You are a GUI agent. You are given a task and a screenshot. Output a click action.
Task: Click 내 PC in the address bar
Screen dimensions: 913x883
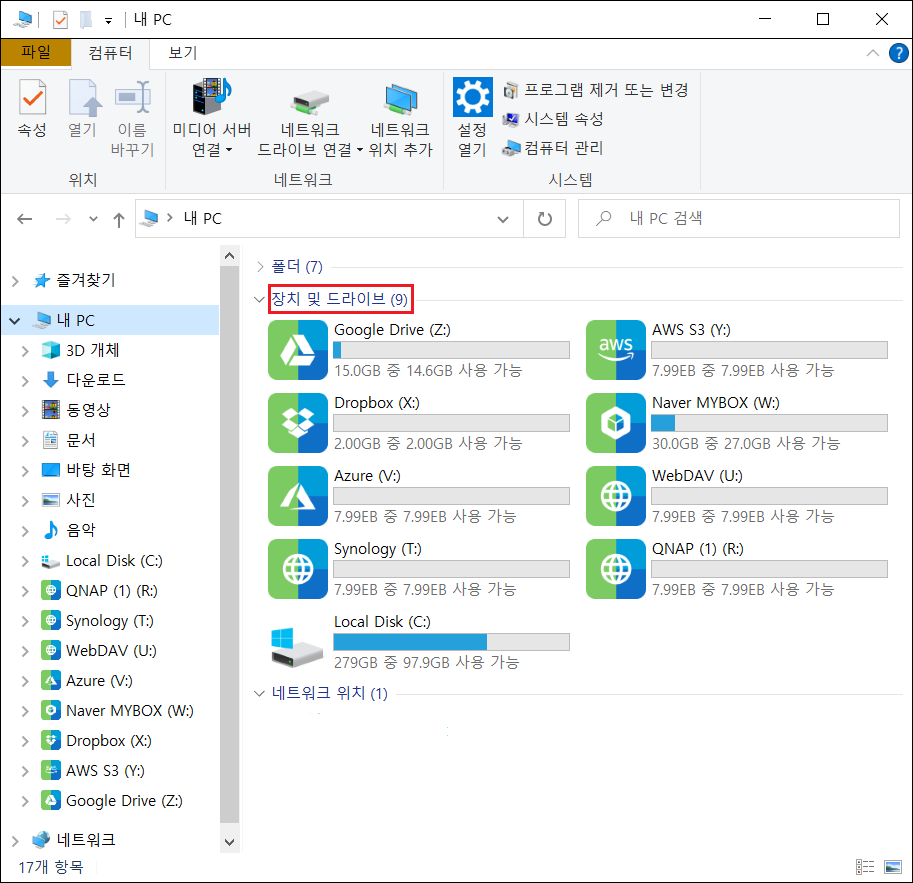(202, 218)
